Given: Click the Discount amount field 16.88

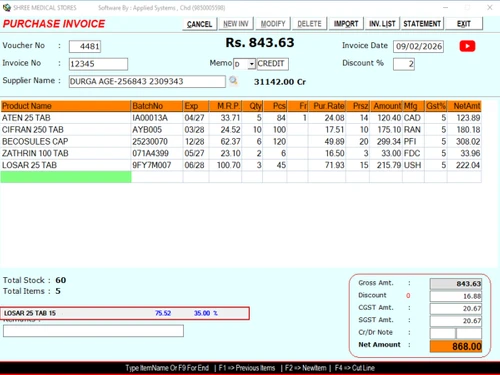Looking at the screenshot, I should pos(456,296).
